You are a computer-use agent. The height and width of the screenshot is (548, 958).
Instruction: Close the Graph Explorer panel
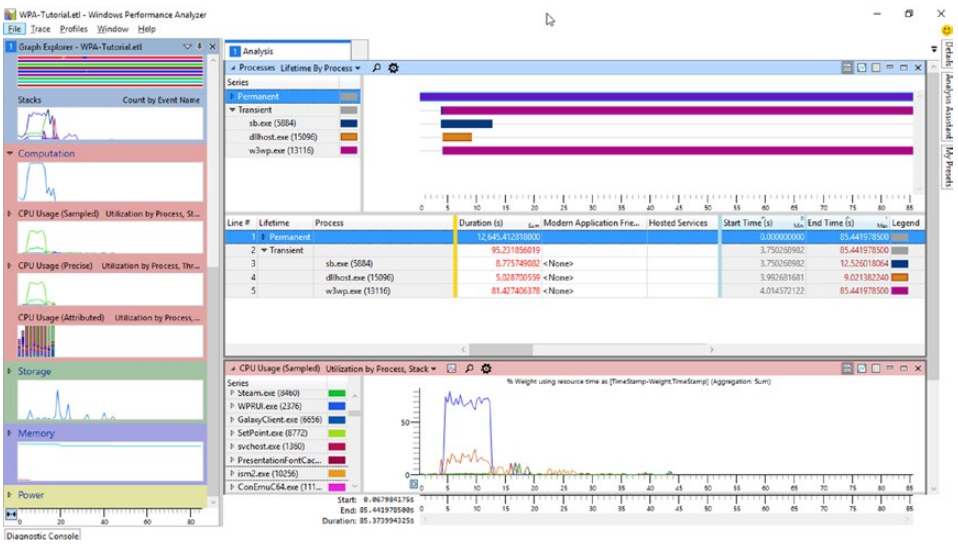[212, 46]
